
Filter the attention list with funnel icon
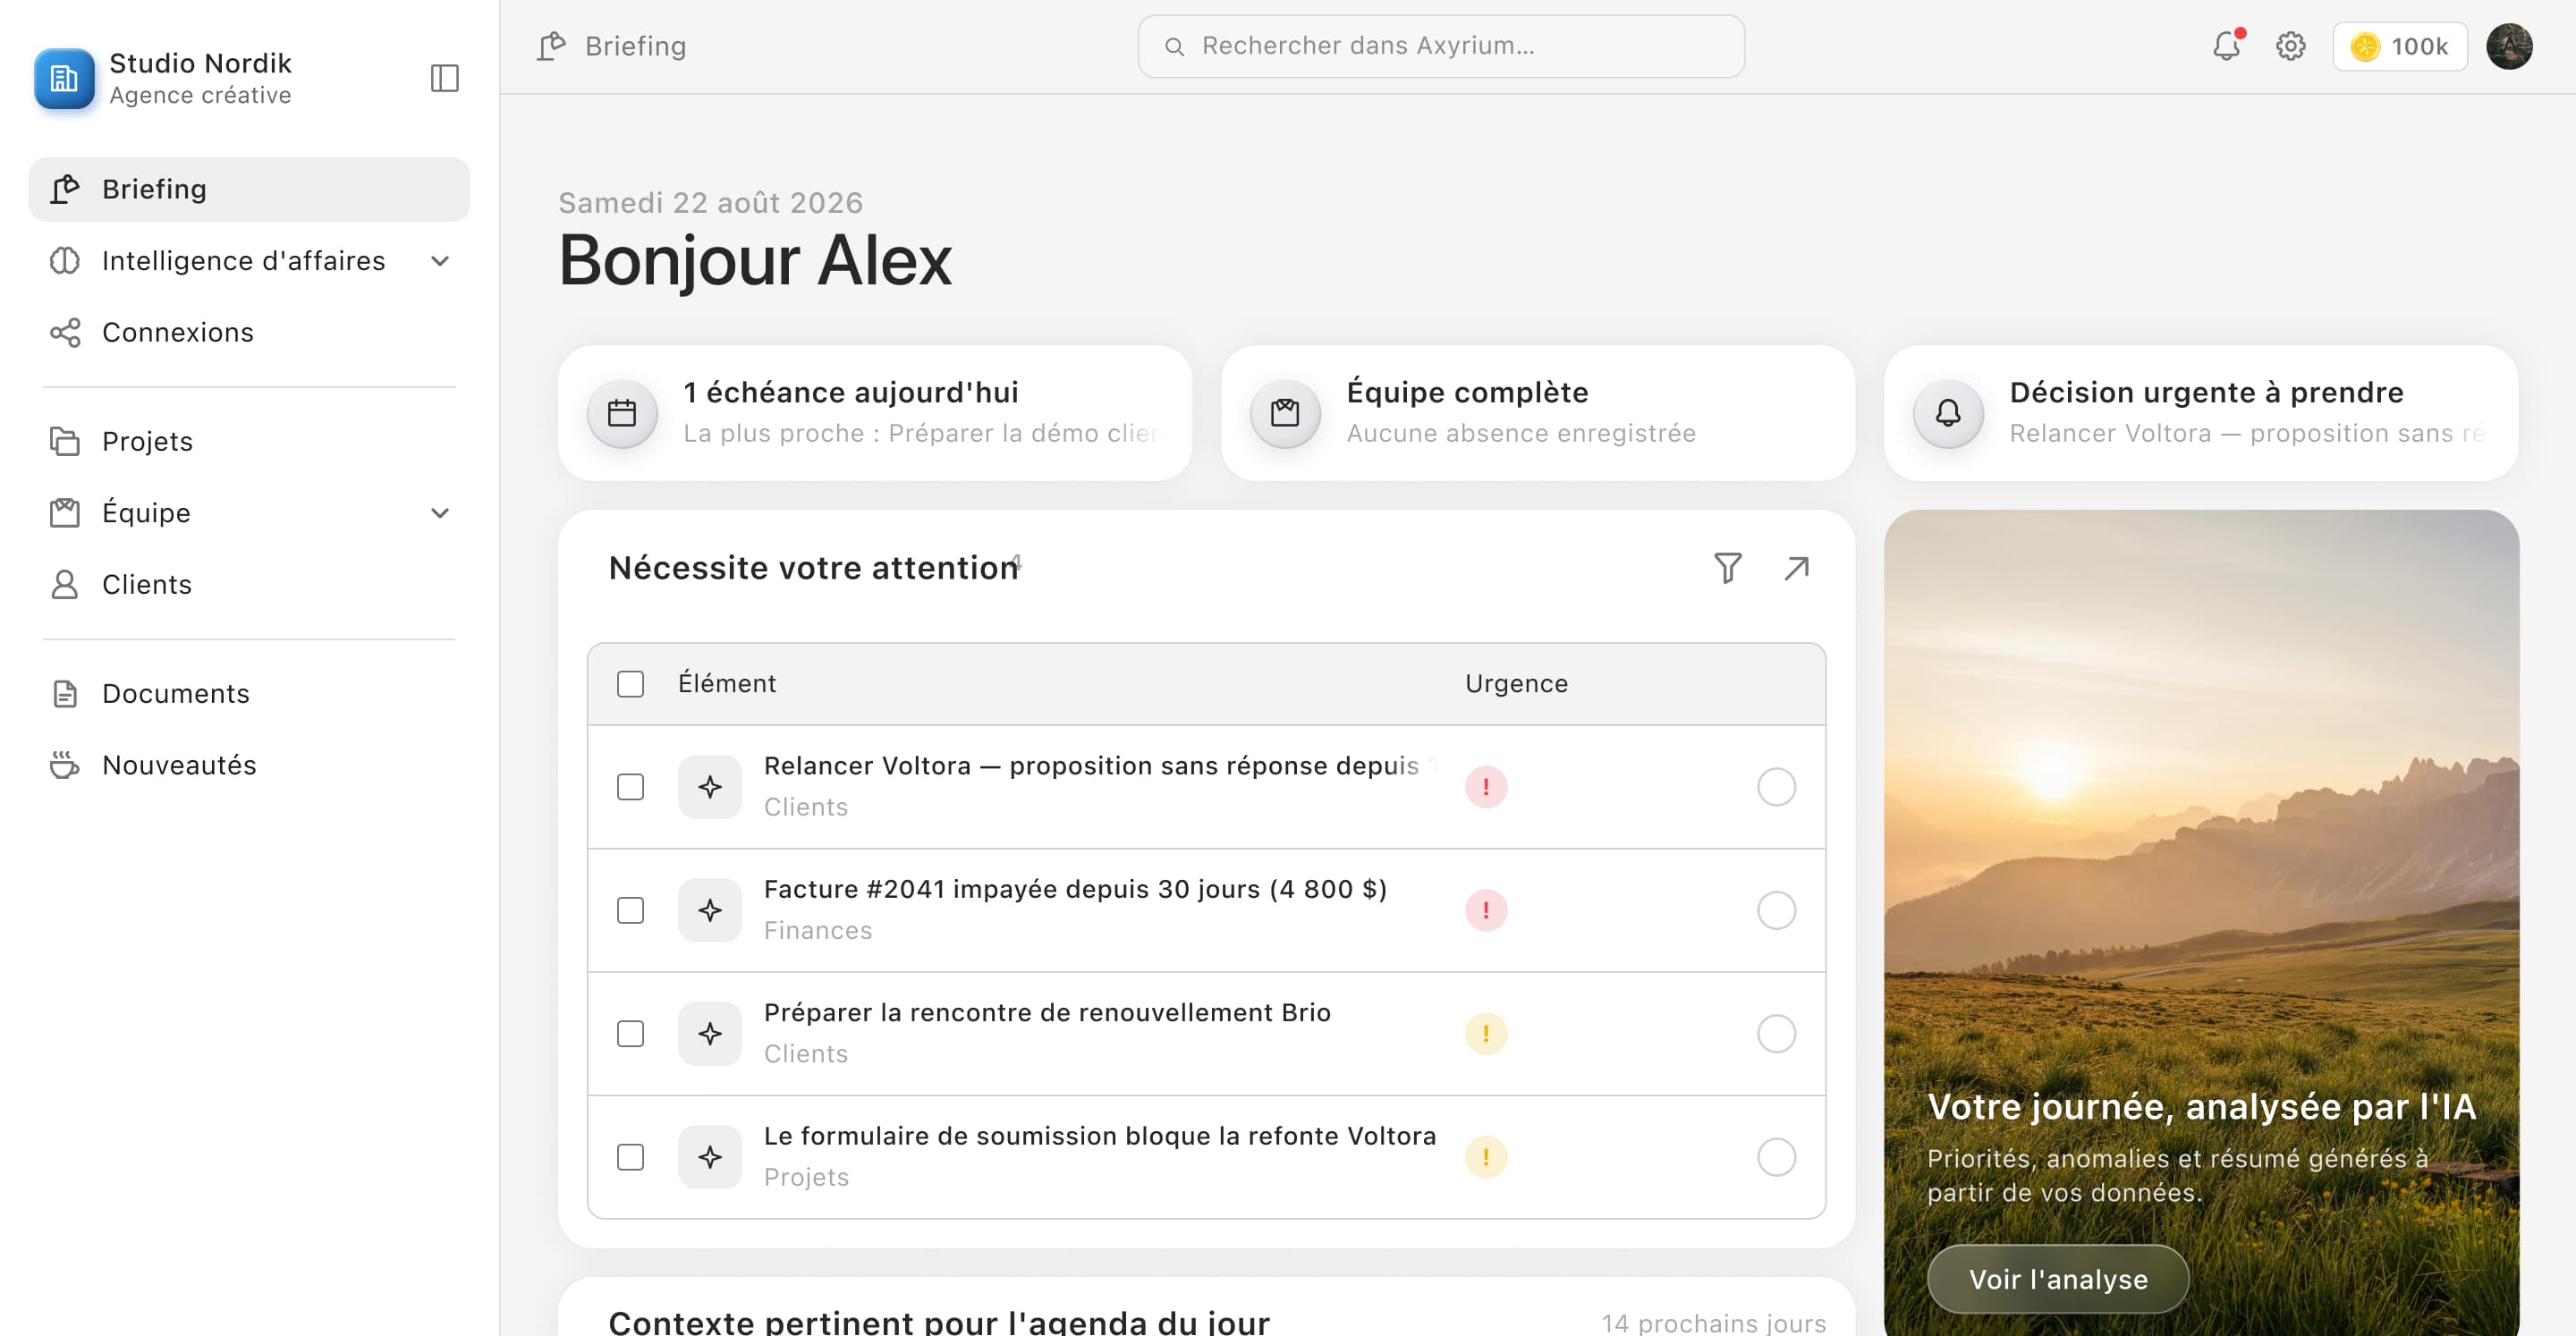1727,568
